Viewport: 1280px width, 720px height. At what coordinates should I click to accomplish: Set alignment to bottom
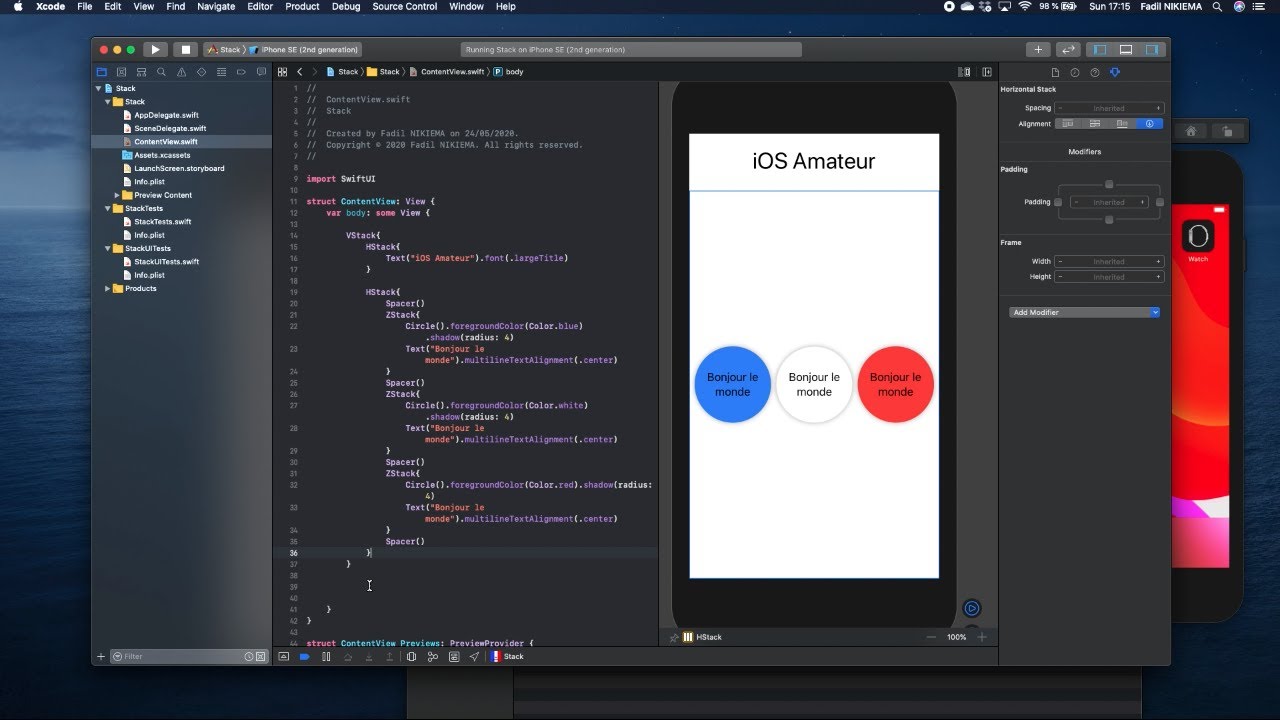point(1122,124)
